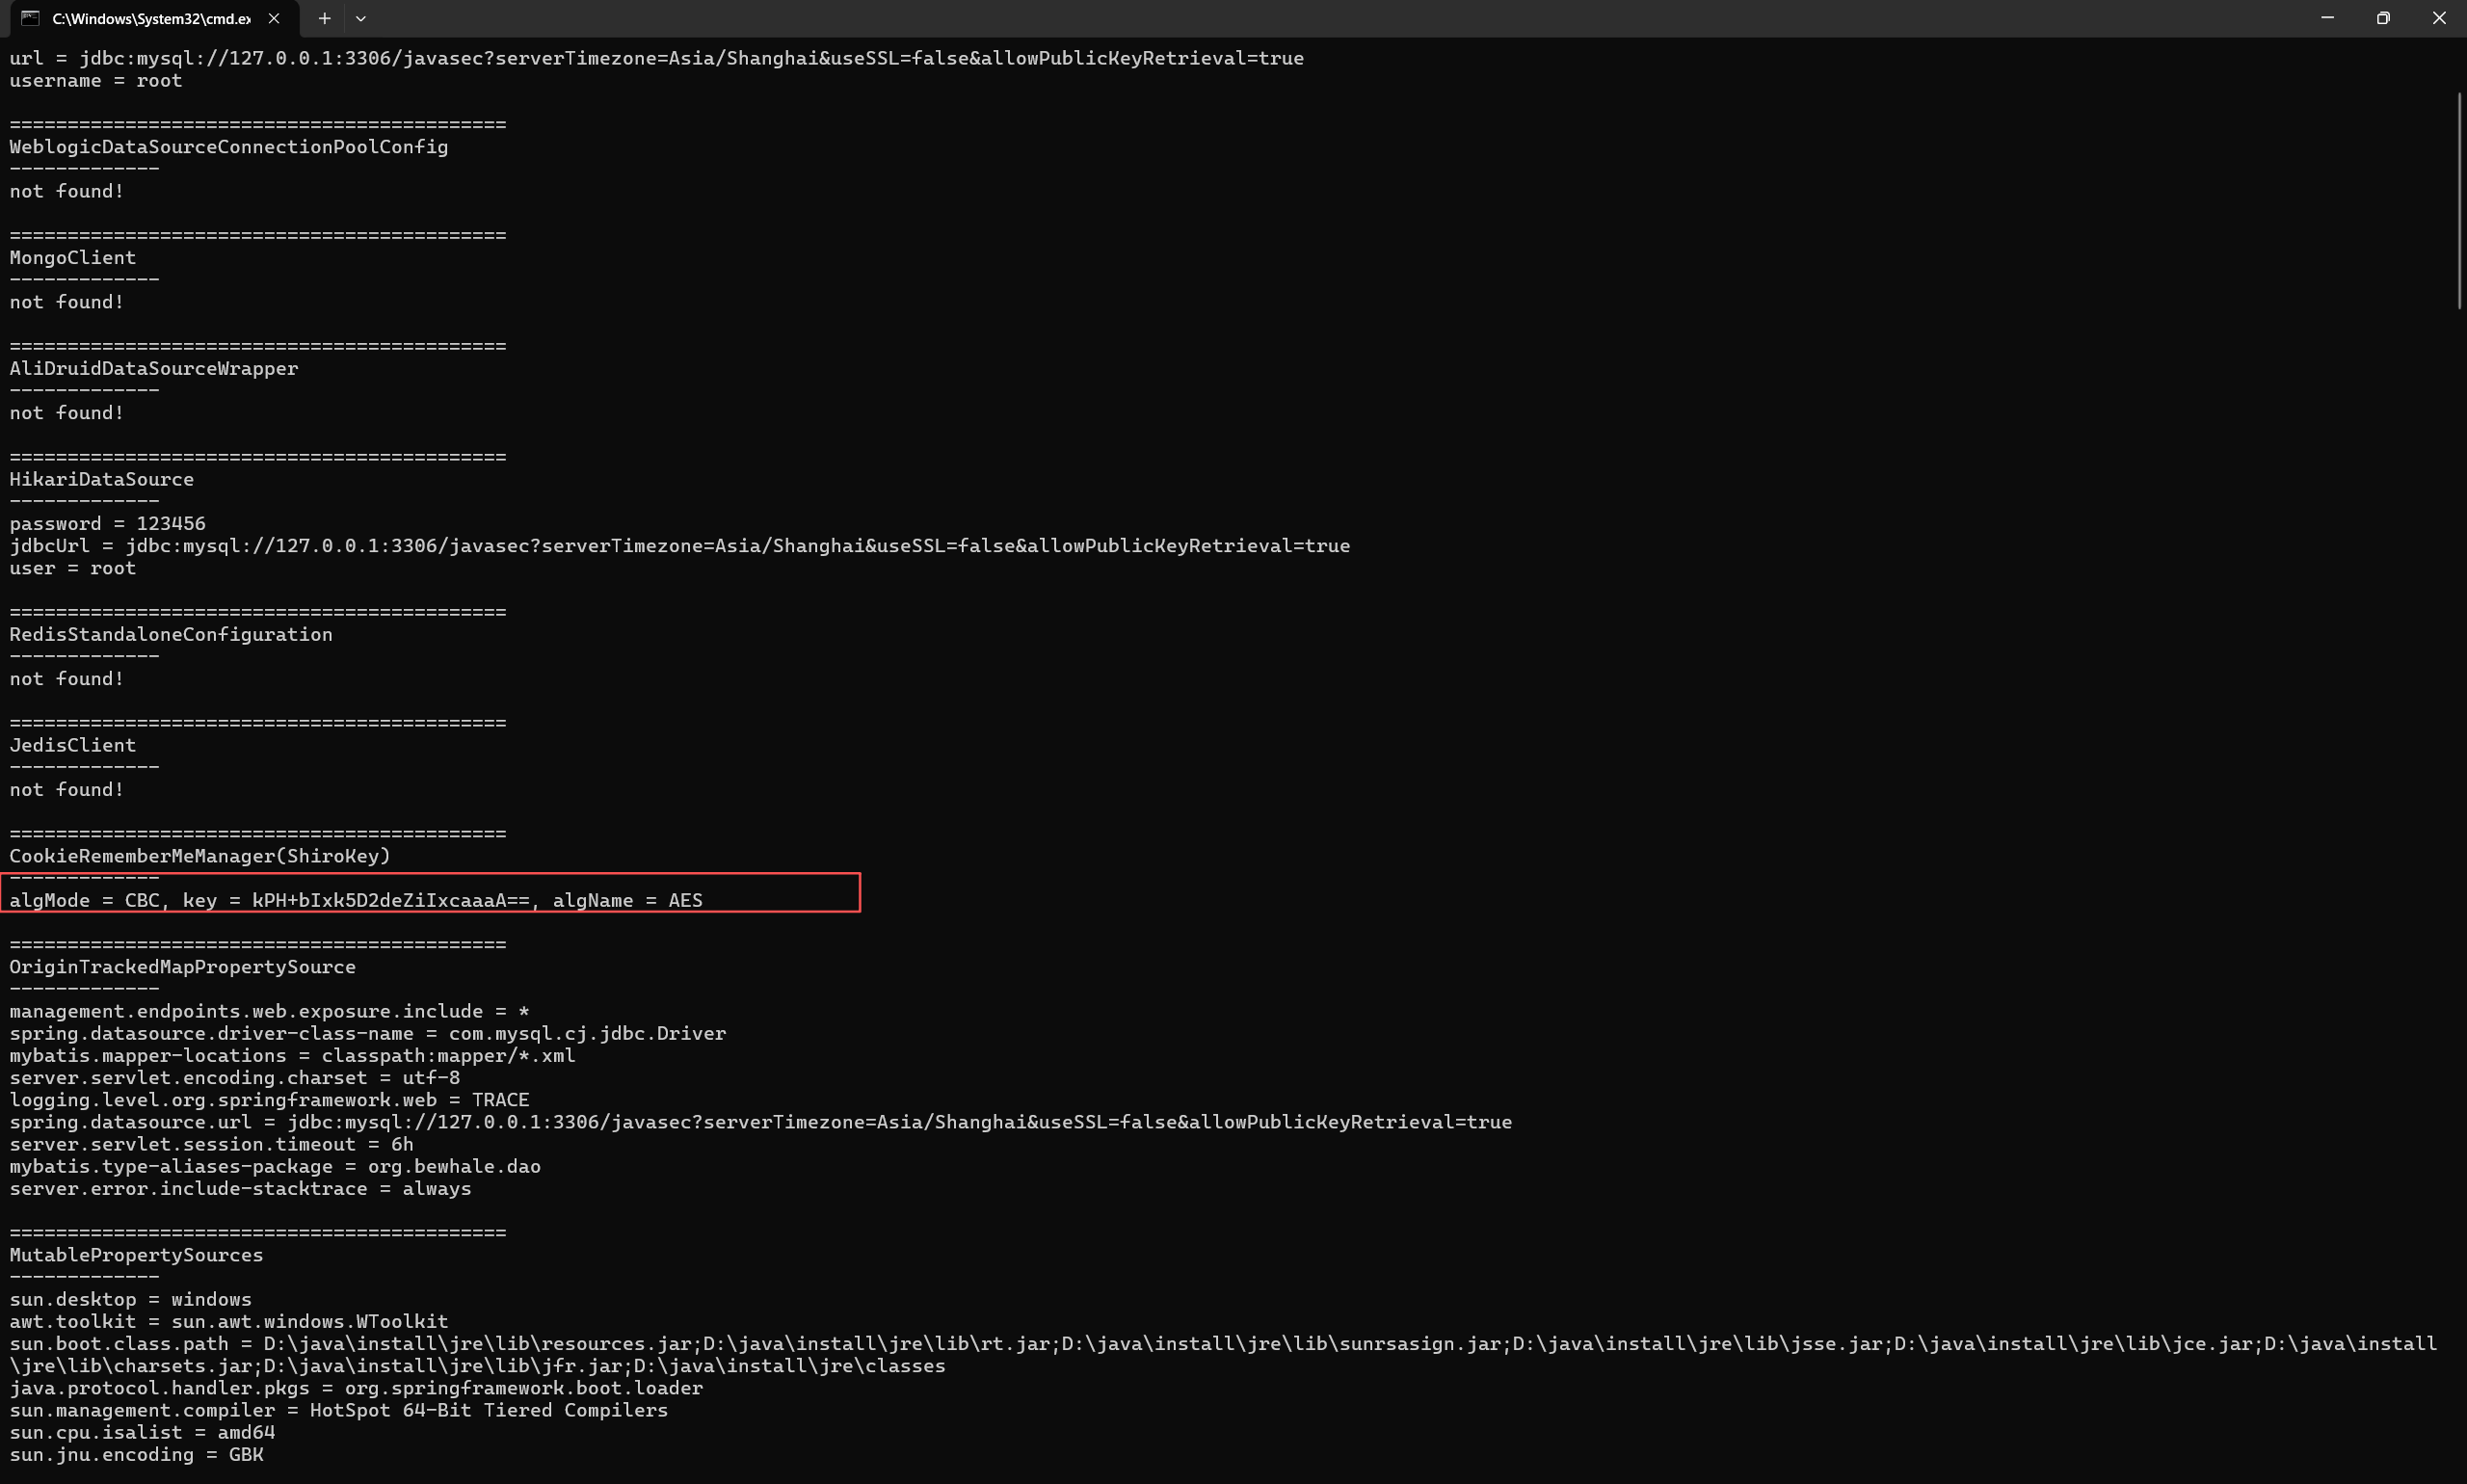
Task: Click the cmd icon in the tab
Action: (30, 18)
